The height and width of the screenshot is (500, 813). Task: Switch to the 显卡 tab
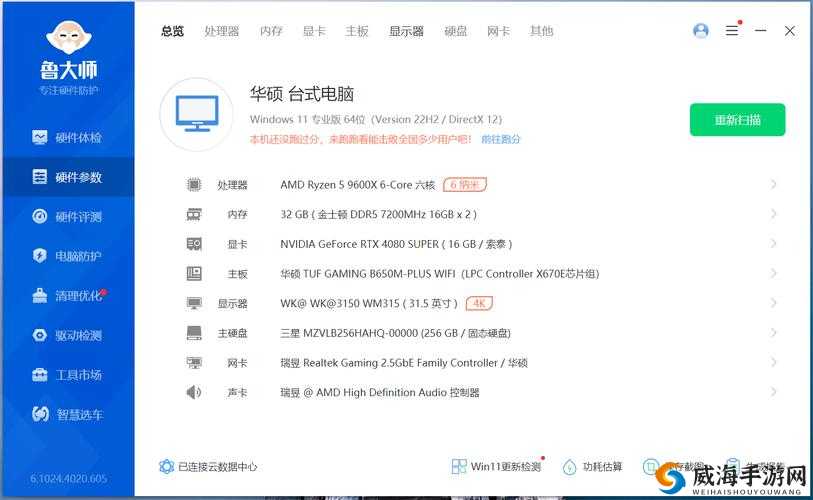[314, 31]
